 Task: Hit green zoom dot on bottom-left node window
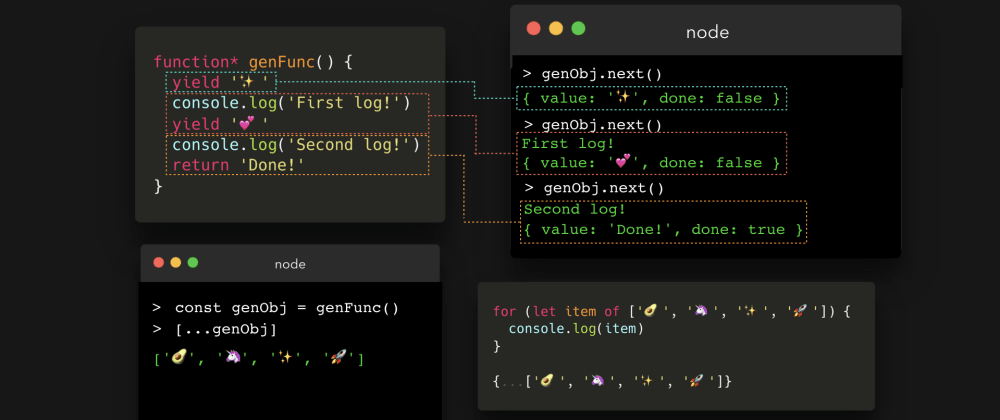point(193,263)
